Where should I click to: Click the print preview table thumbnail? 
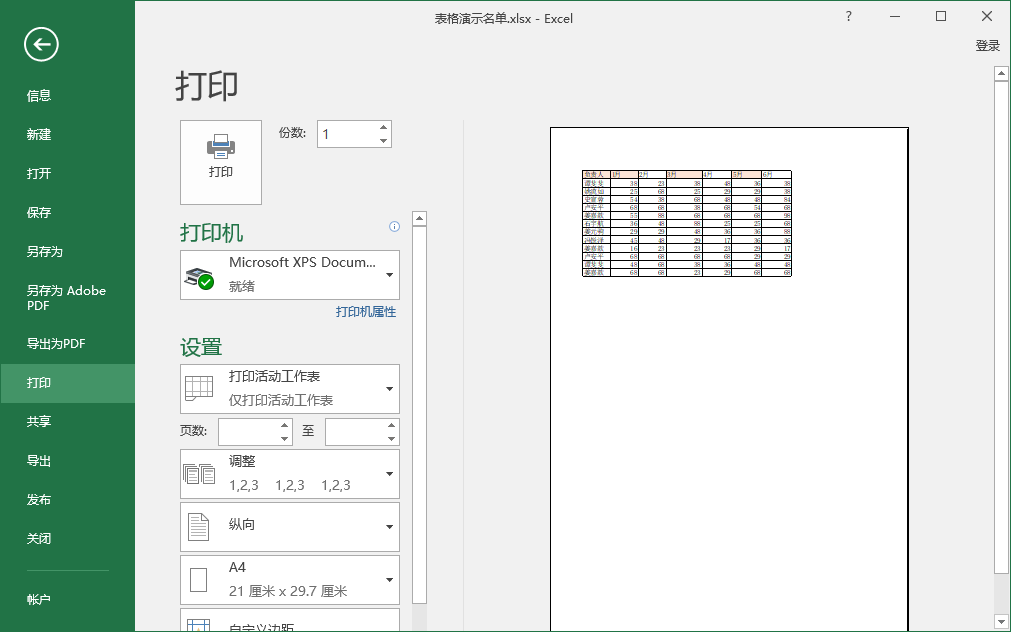(x=687, y=223)
